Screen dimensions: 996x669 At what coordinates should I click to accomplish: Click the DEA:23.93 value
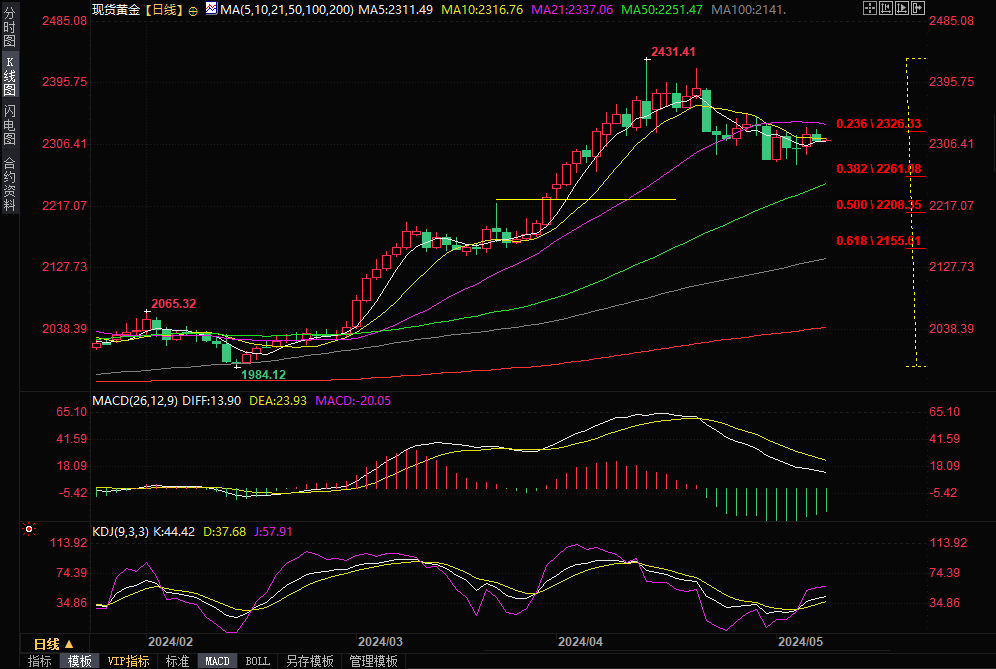click(278, 401)
